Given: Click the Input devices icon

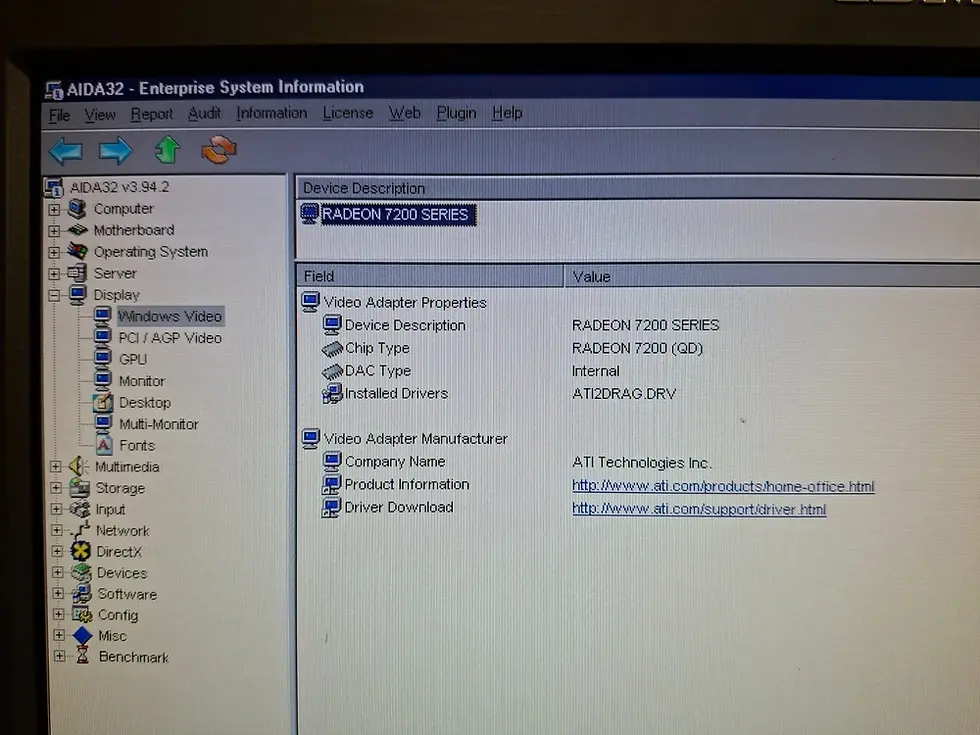Looking at the screenshot, I should (79, 509).
